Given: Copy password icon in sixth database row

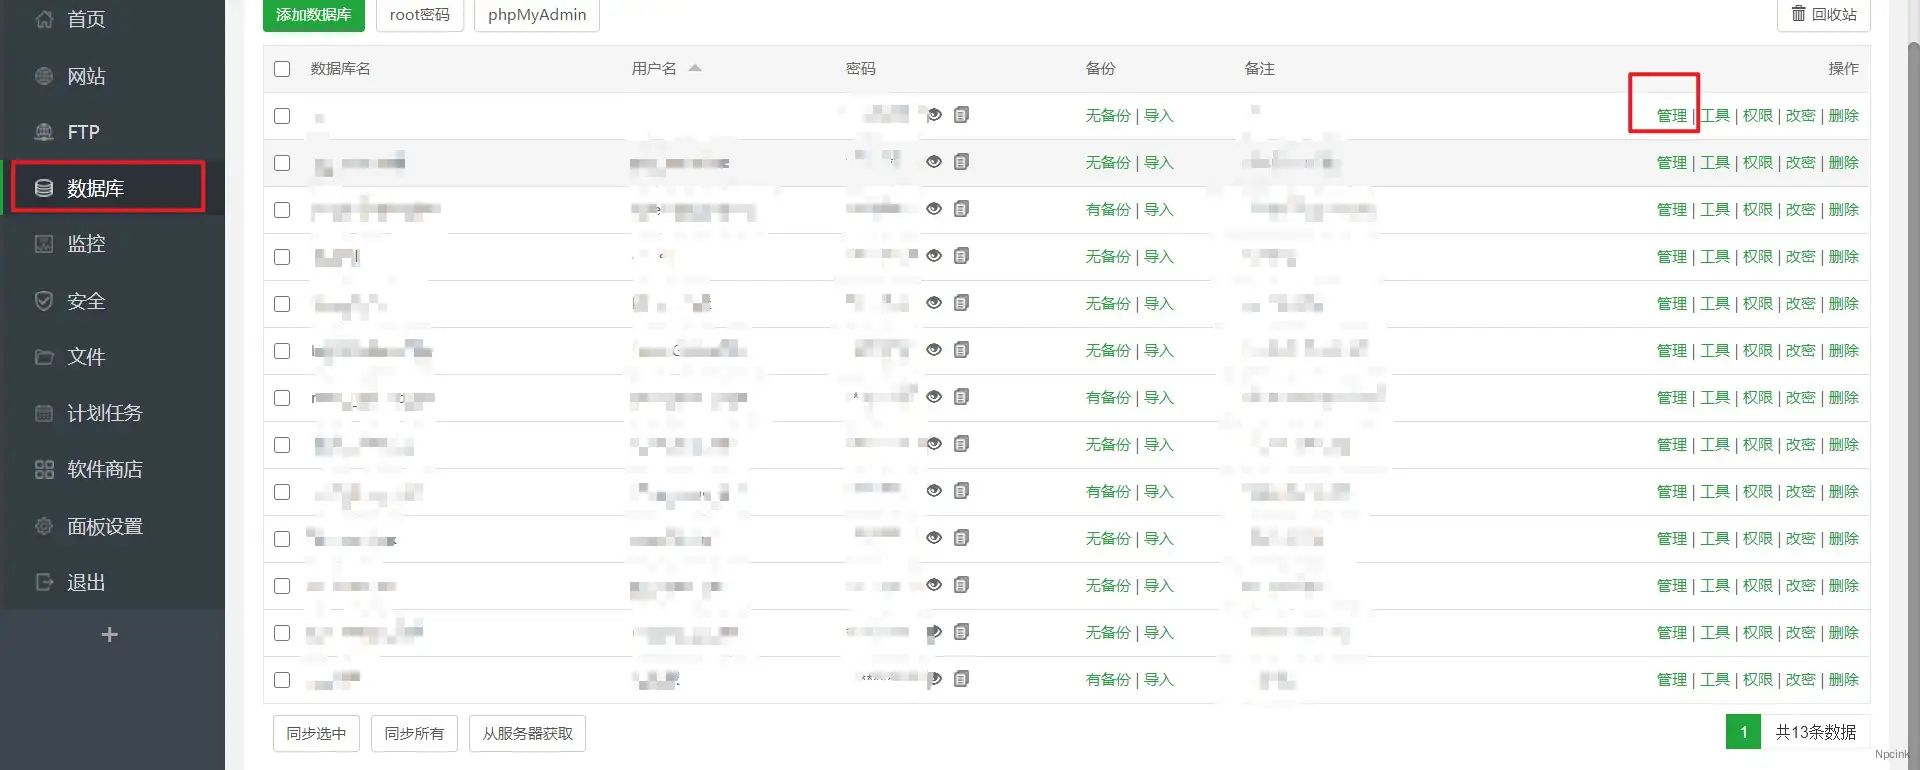Looking at the screenshot, I should click(x=961, y=350).
